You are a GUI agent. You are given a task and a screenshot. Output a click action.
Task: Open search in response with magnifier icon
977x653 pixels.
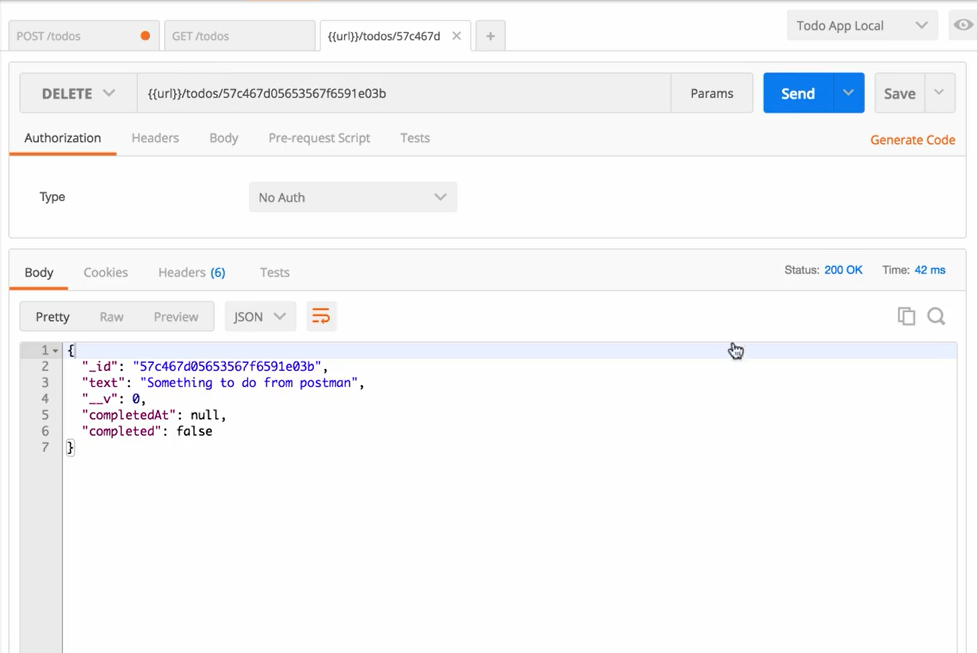click(936, 317)
